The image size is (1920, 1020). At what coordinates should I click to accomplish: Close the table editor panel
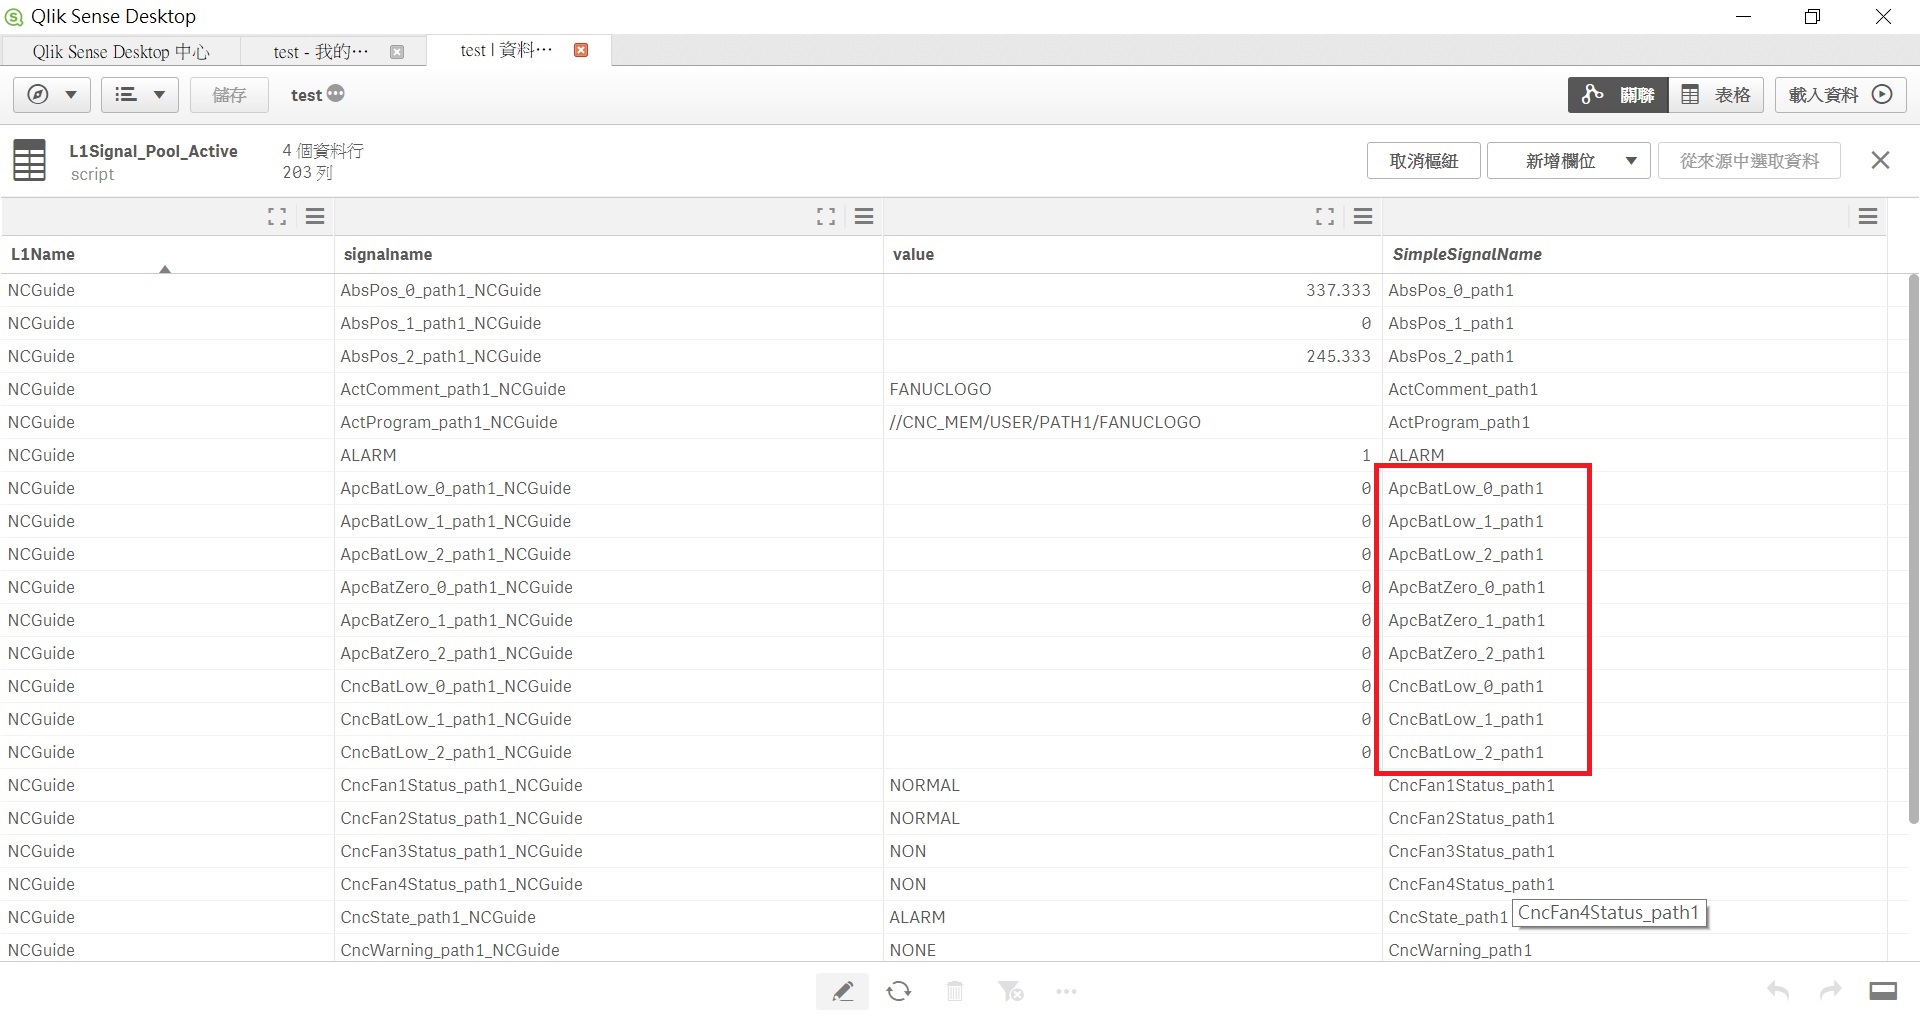1880,160
